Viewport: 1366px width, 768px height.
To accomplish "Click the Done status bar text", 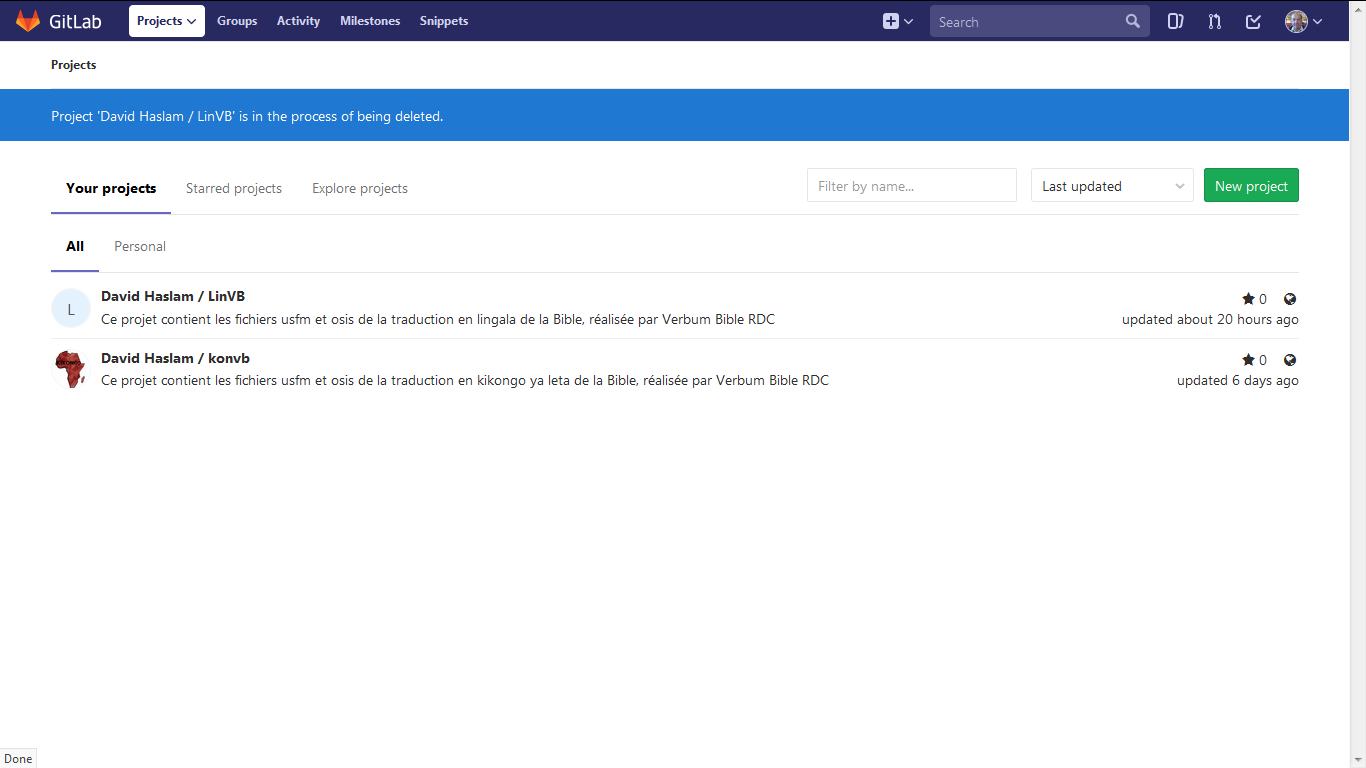I will pos(18,758).
